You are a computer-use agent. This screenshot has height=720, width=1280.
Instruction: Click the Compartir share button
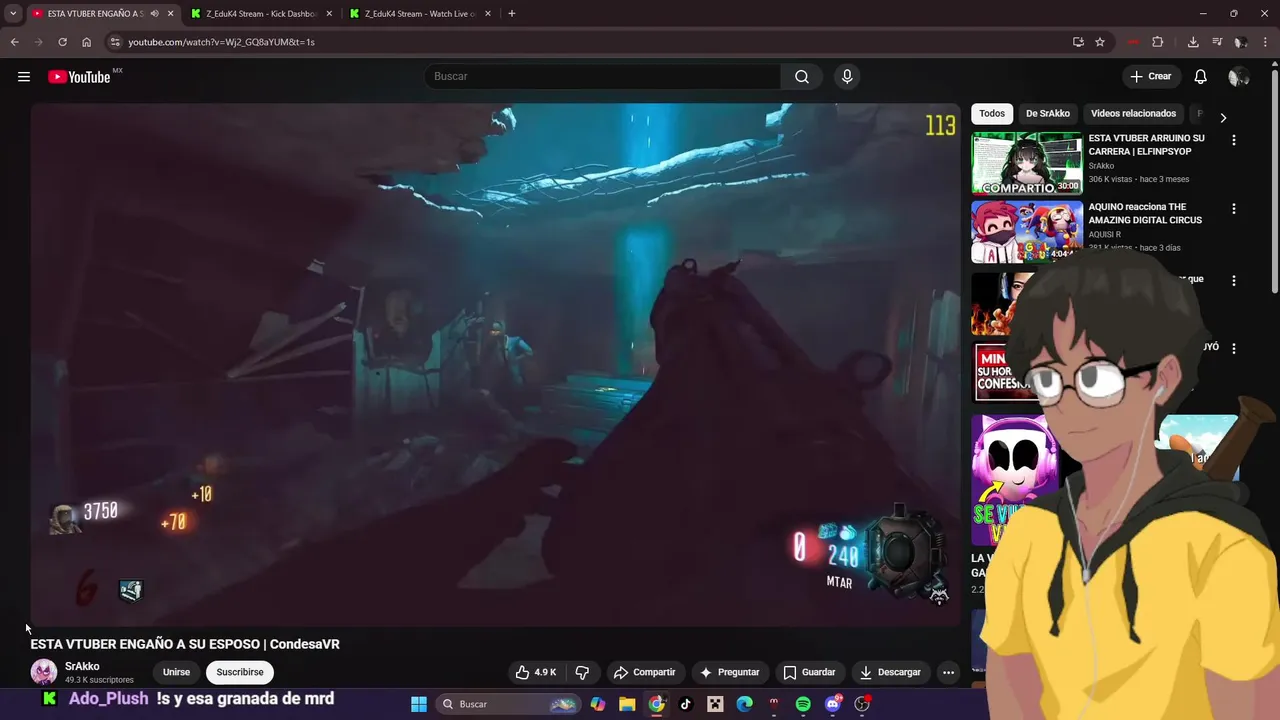[644, 672]
